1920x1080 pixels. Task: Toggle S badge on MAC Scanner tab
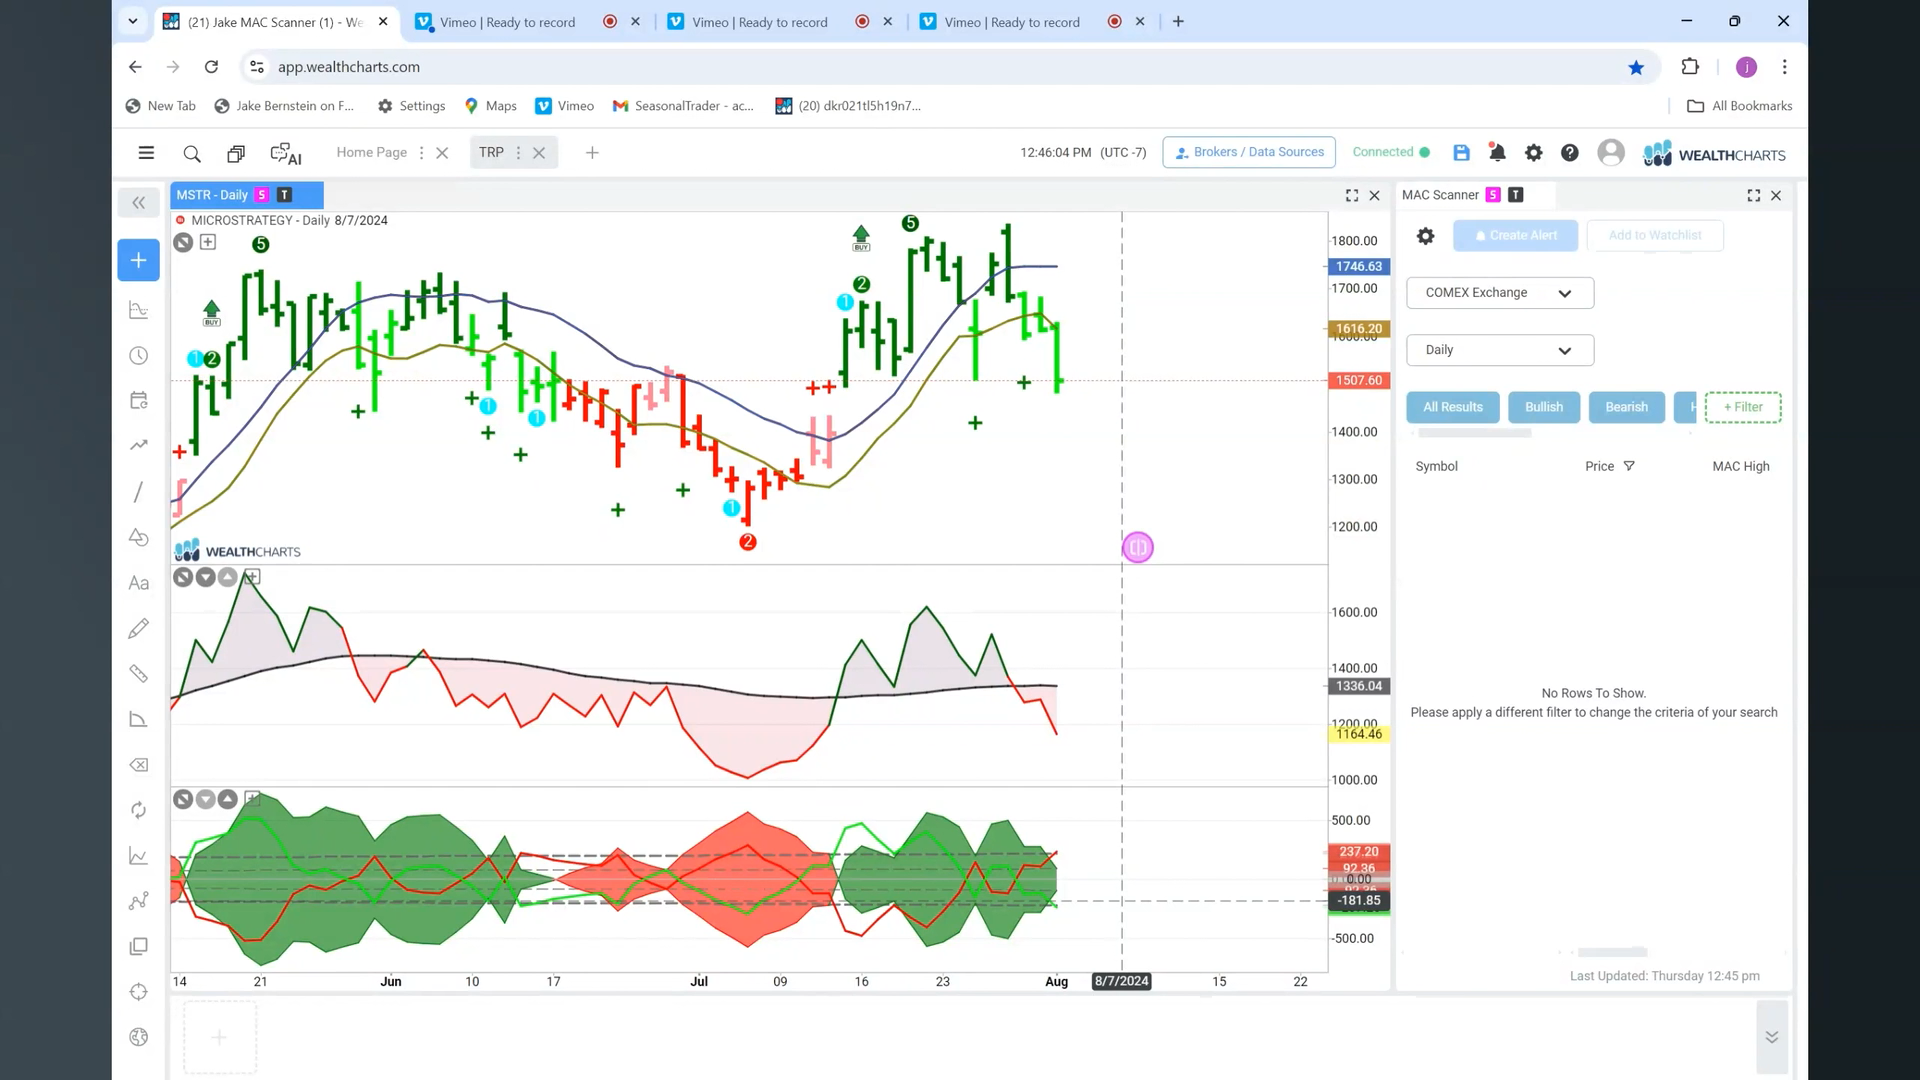[1493, 195]
